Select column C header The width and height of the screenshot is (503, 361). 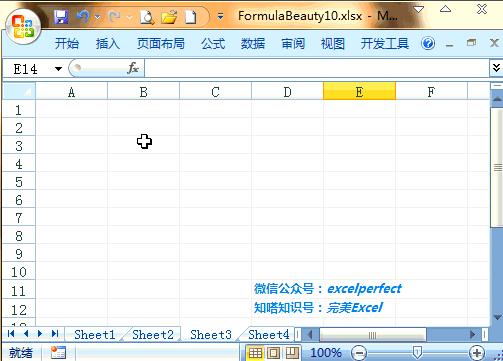[x=215, y=92]
